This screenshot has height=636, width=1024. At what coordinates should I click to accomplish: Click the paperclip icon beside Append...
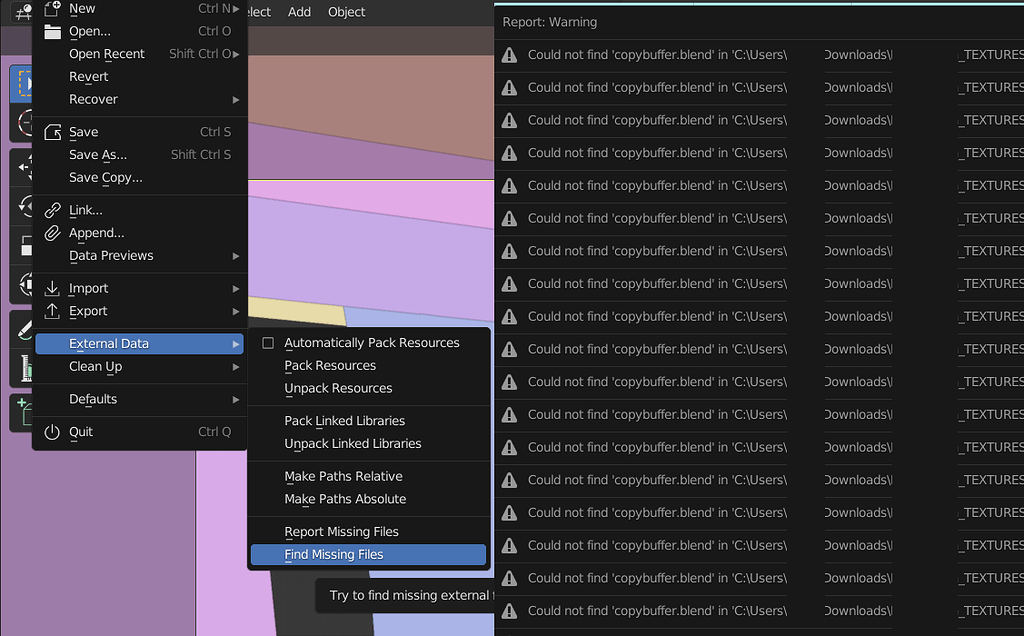(x=52, y=233)
